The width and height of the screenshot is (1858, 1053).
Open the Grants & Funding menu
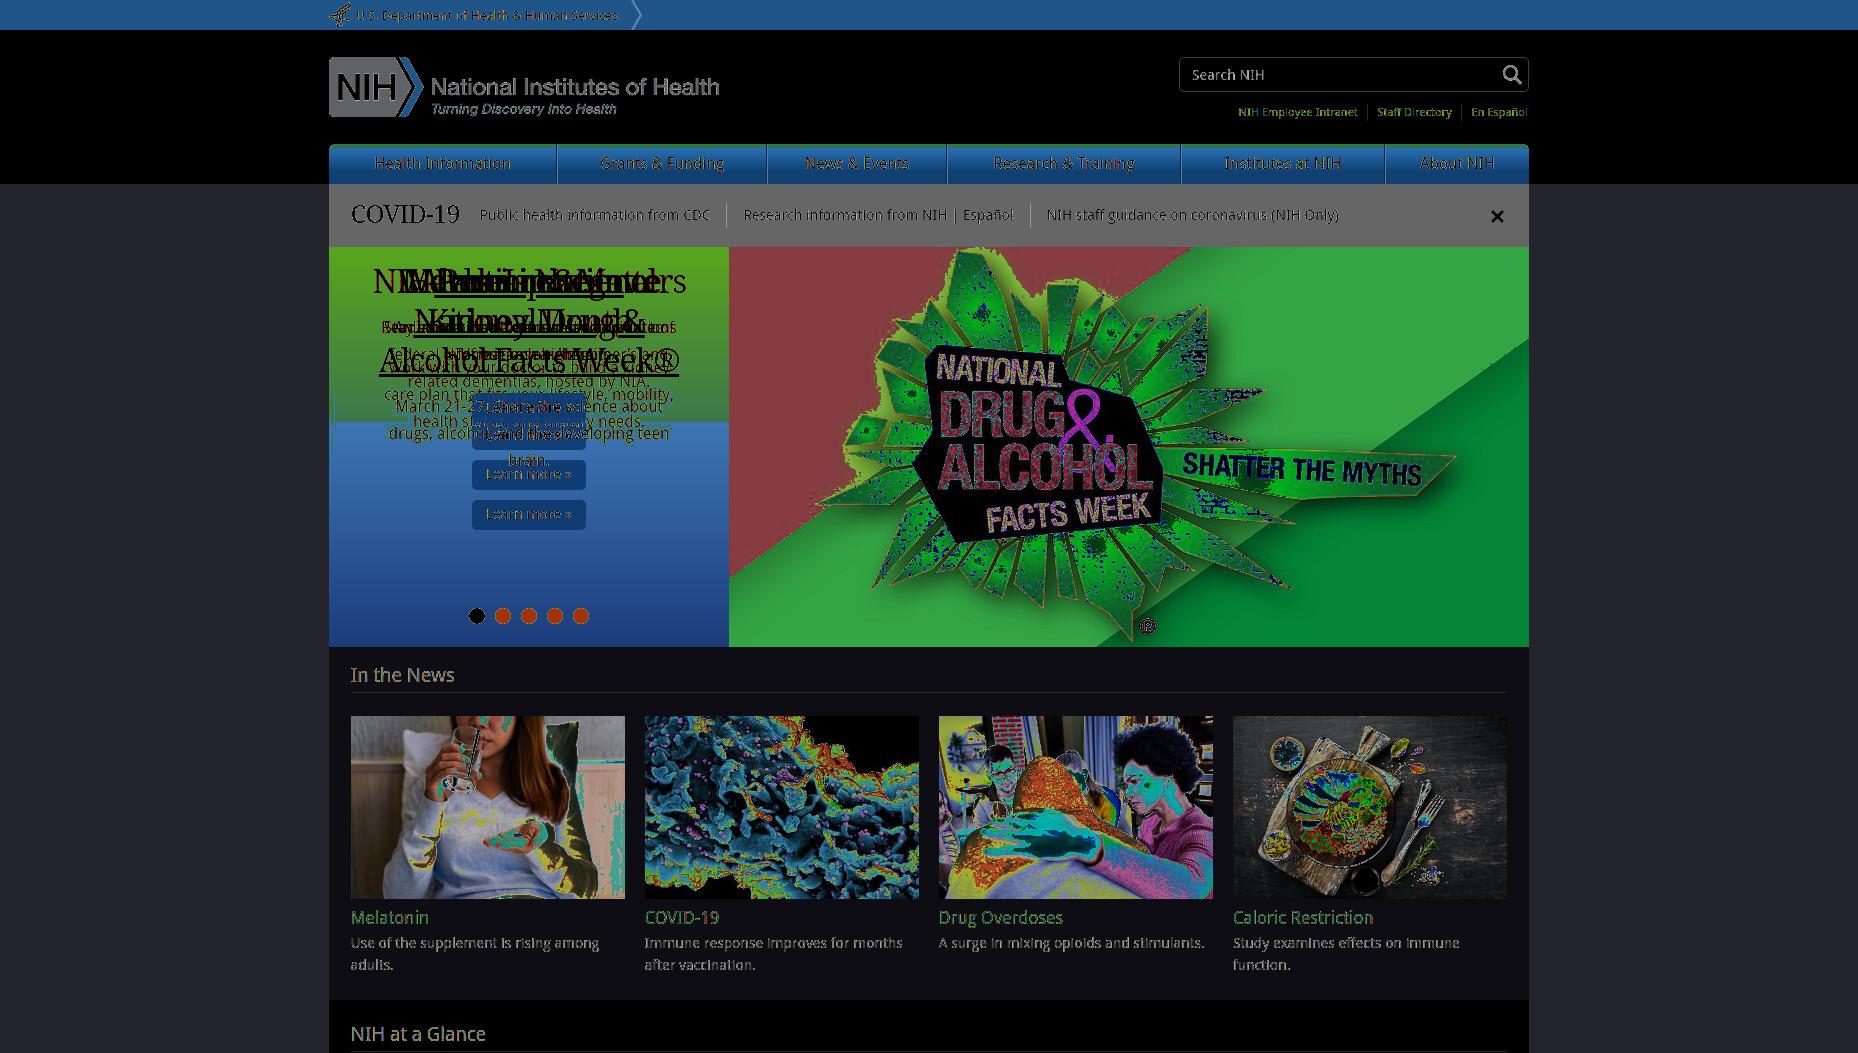click(x=662, y=164)
